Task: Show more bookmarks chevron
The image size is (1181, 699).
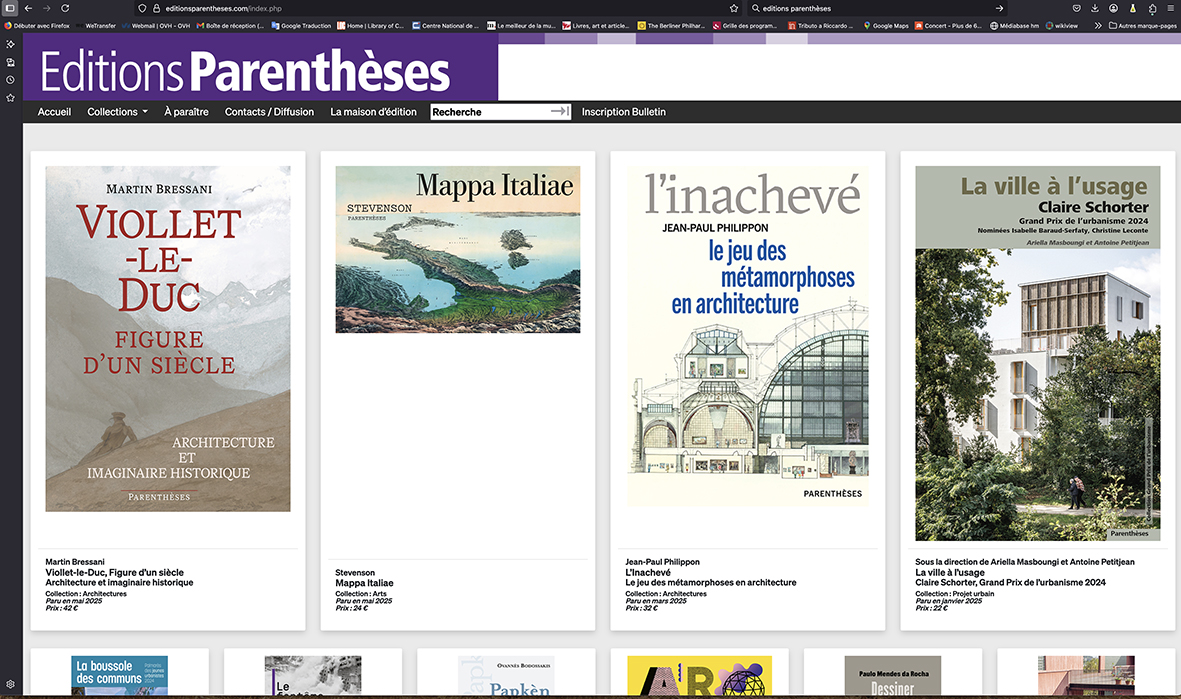Action: point(1098,26)
